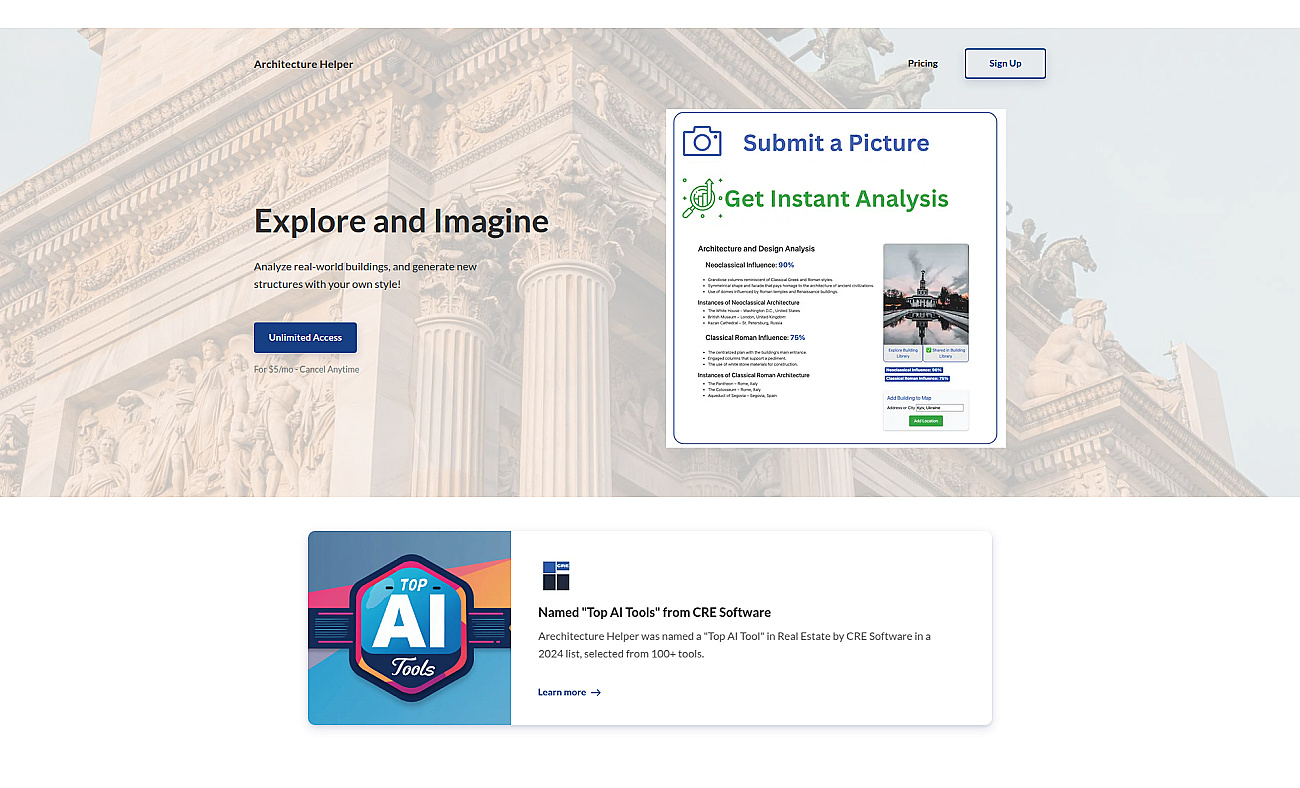
Task: Click the Top AI Tools badge image
Action: click(x=410, y=628)
